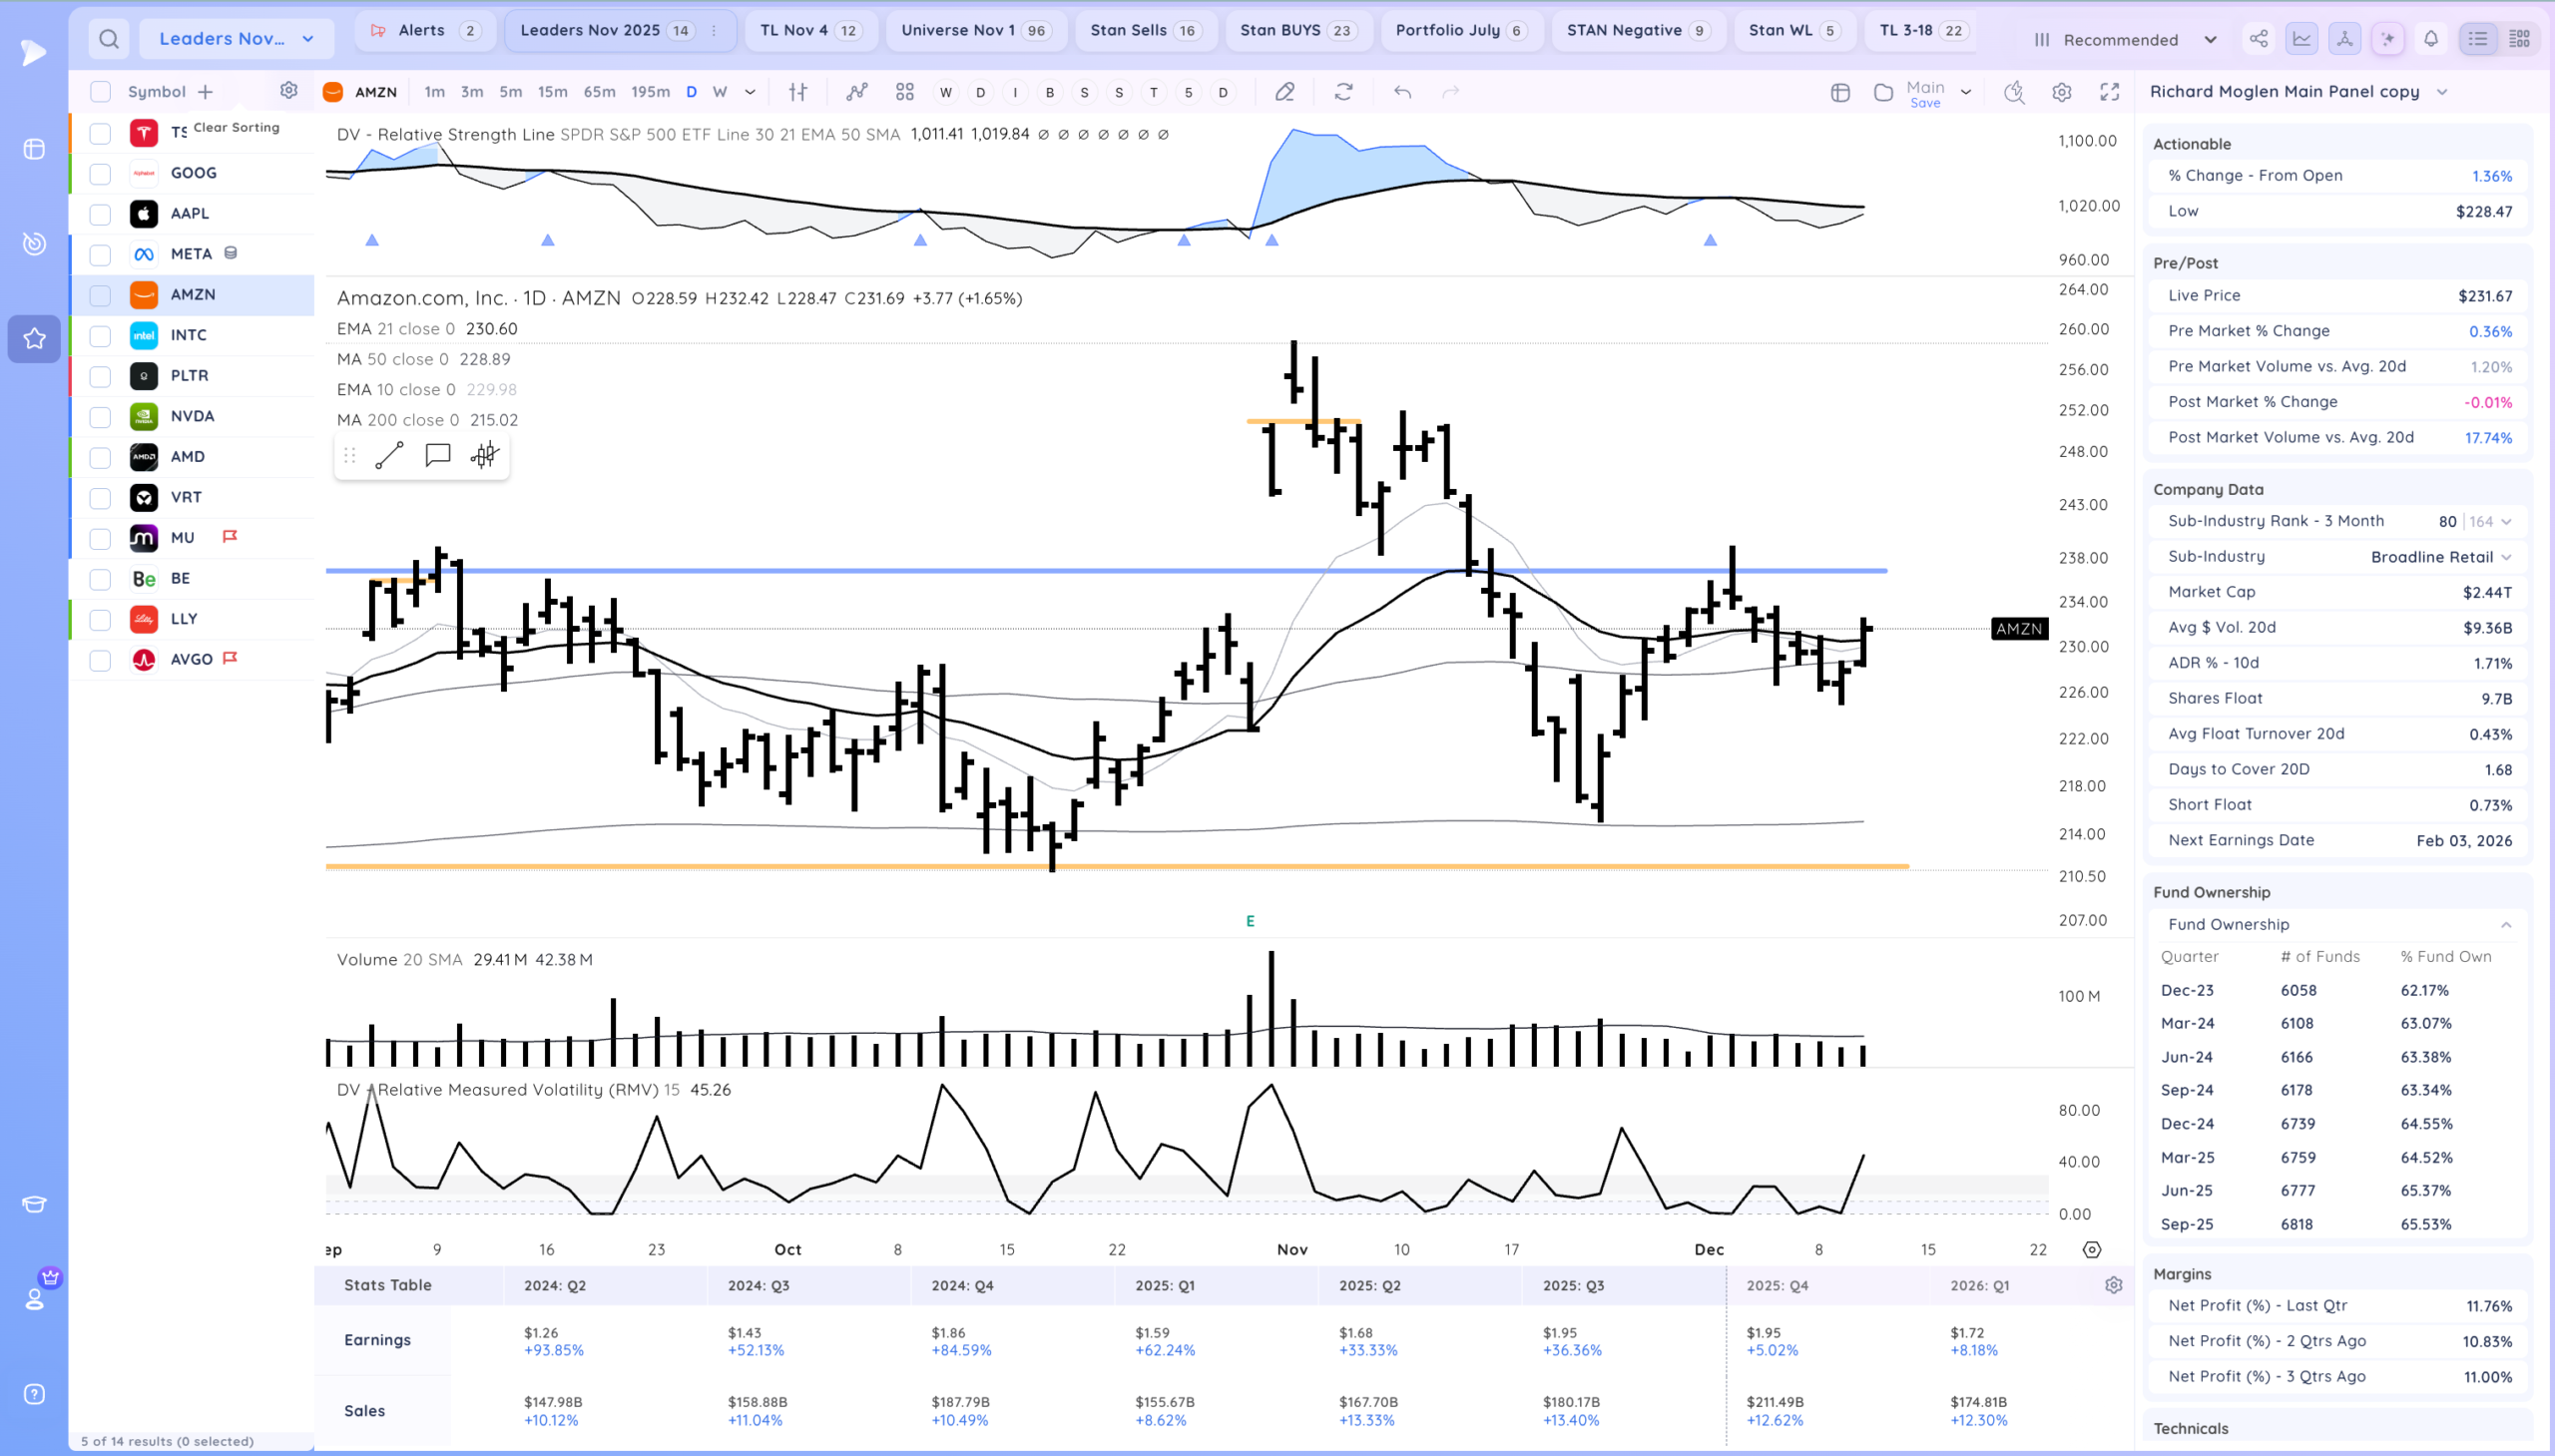Check the GOOG row checkbox

100,174
